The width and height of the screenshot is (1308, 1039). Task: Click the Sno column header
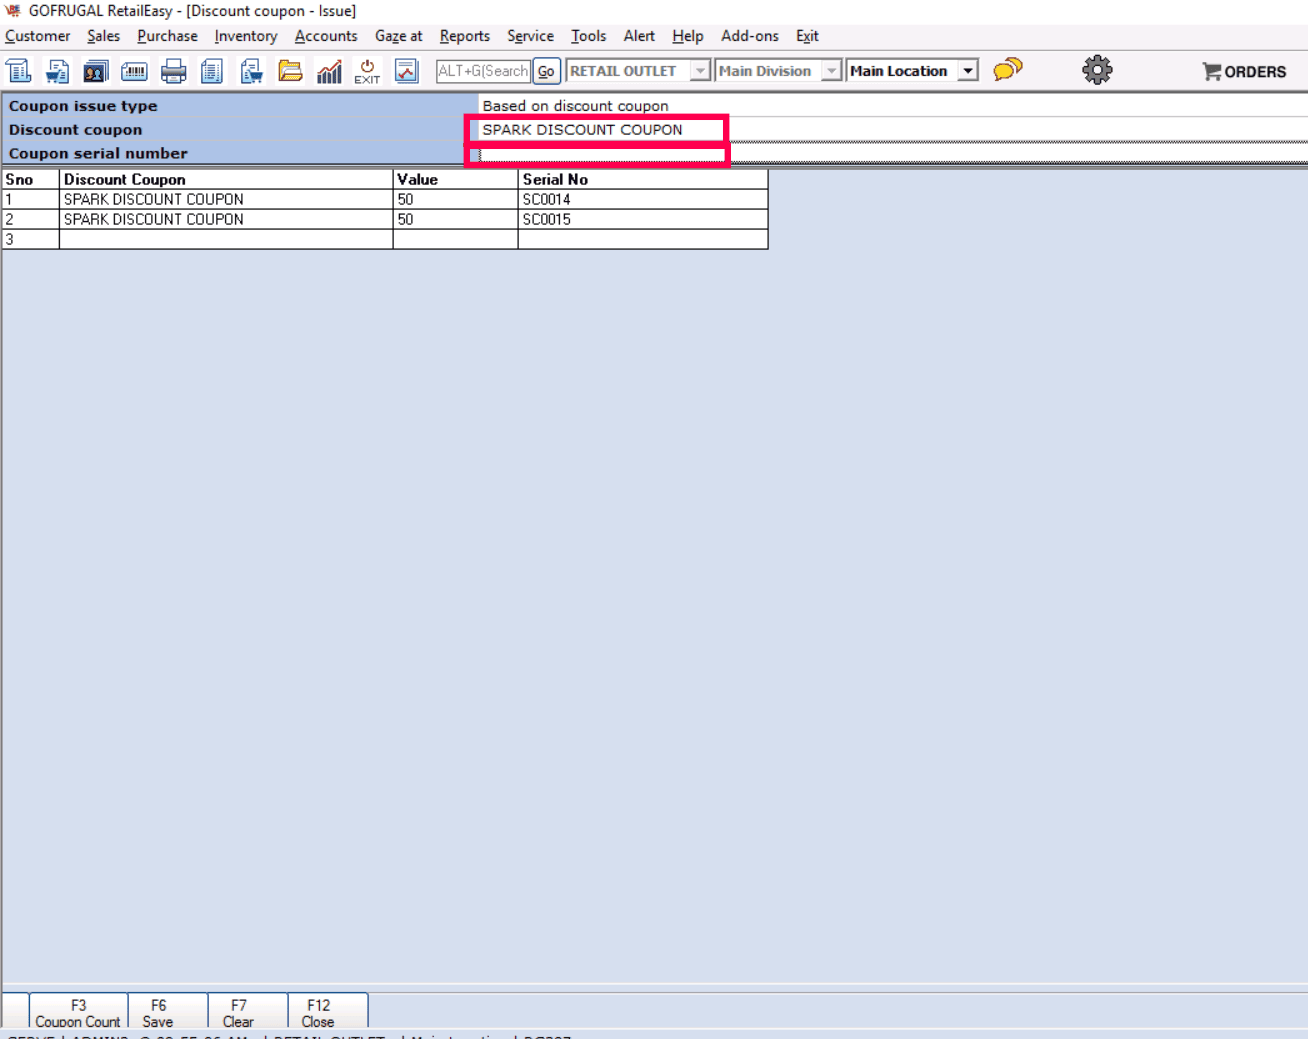tap(31, 180)
